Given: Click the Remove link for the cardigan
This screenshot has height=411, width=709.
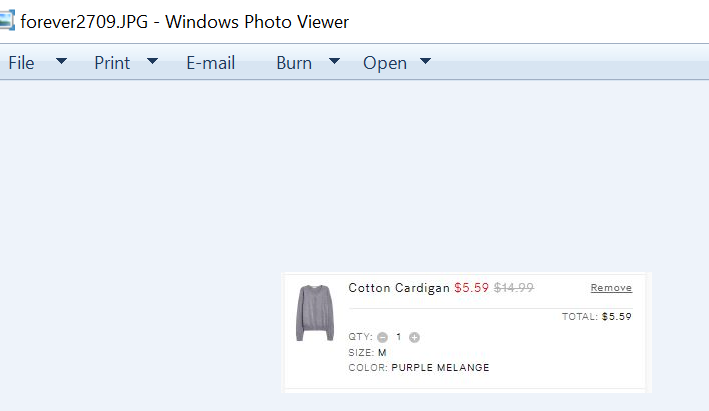Looking at the screenshot, I should point(611,288).
